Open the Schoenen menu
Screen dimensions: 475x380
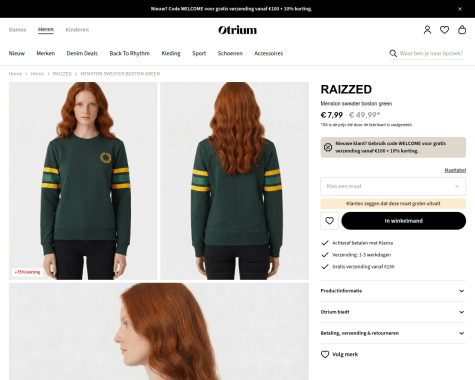pos(230,53)
